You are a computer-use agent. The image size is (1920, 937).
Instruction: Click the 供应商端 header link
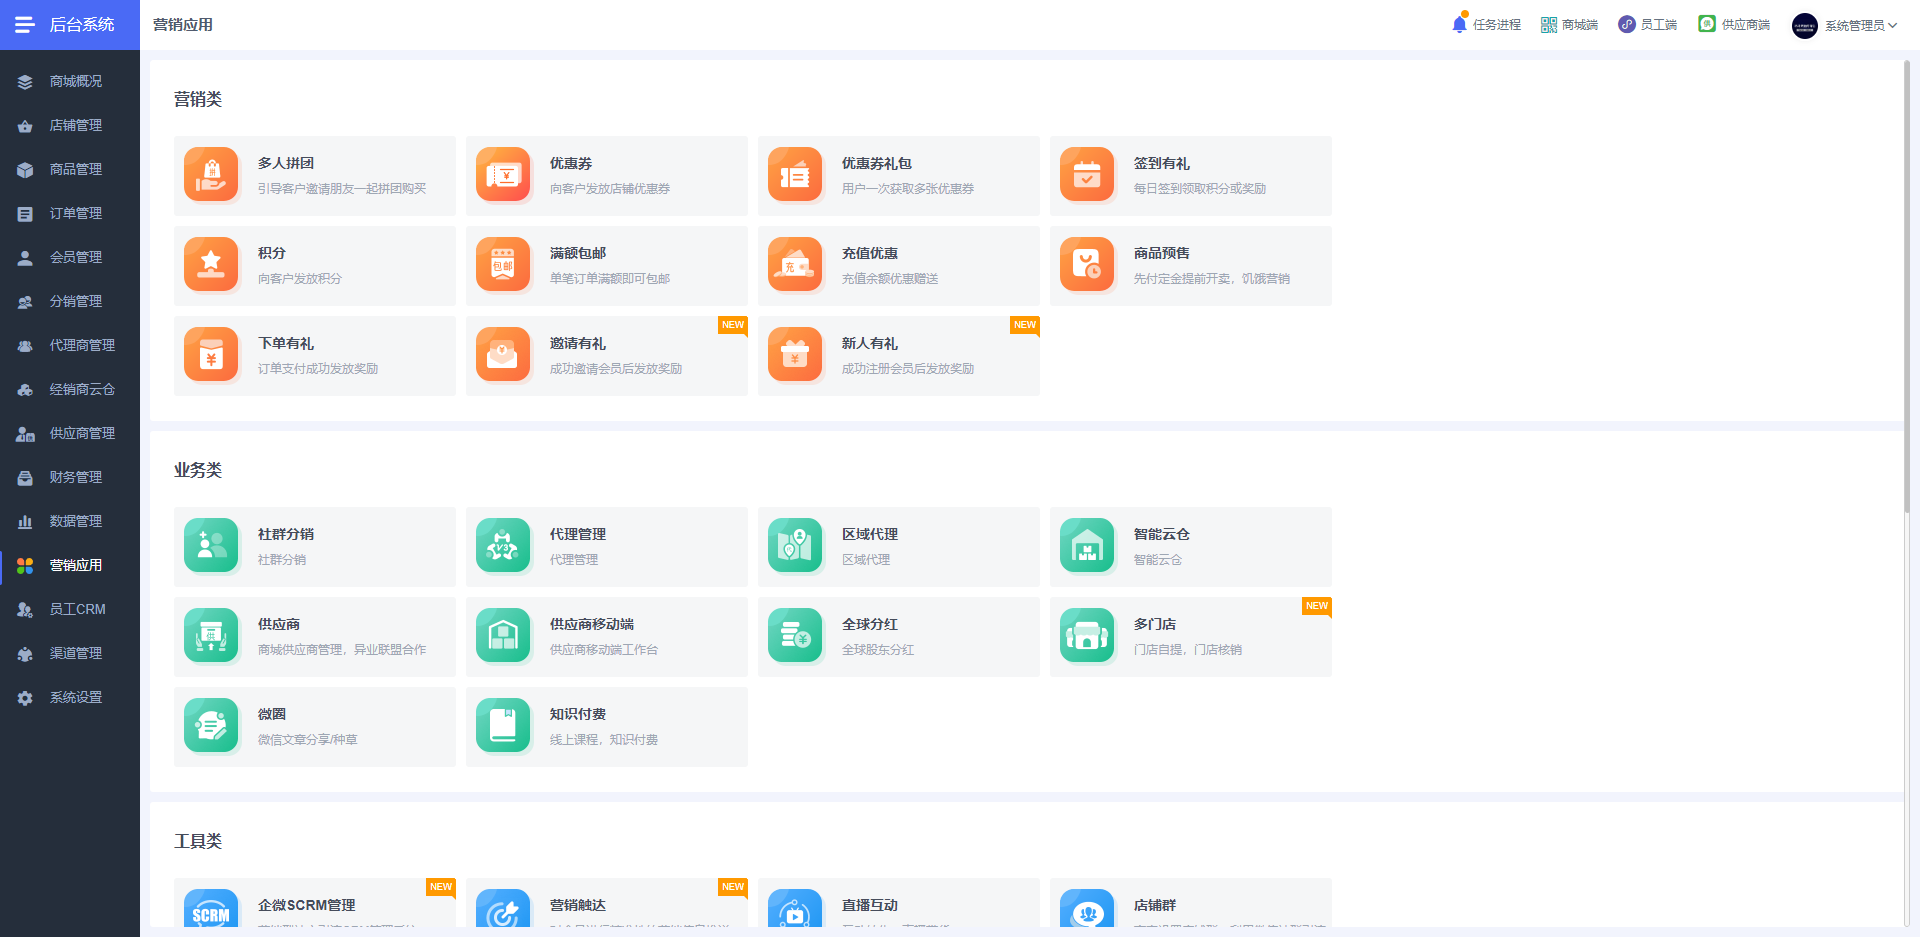[x=1734, y=25]
